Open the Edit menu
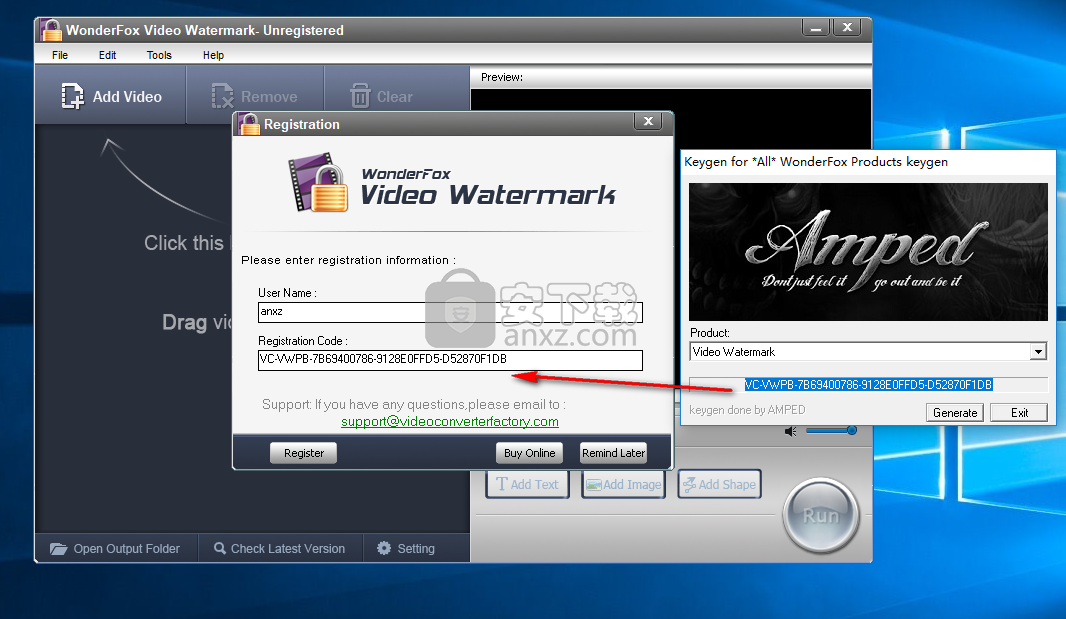The width and height of the screenshot is (1066, 619). [x=107, y=55]
